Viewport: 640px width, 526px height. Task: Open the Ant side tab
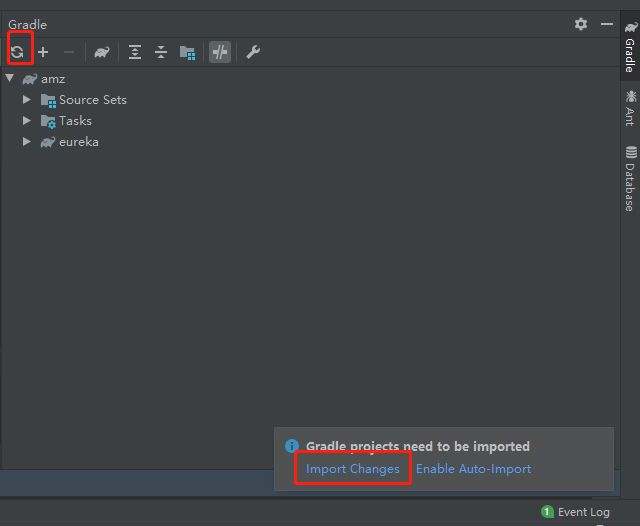pyautogui.click(x=630, y=108)
